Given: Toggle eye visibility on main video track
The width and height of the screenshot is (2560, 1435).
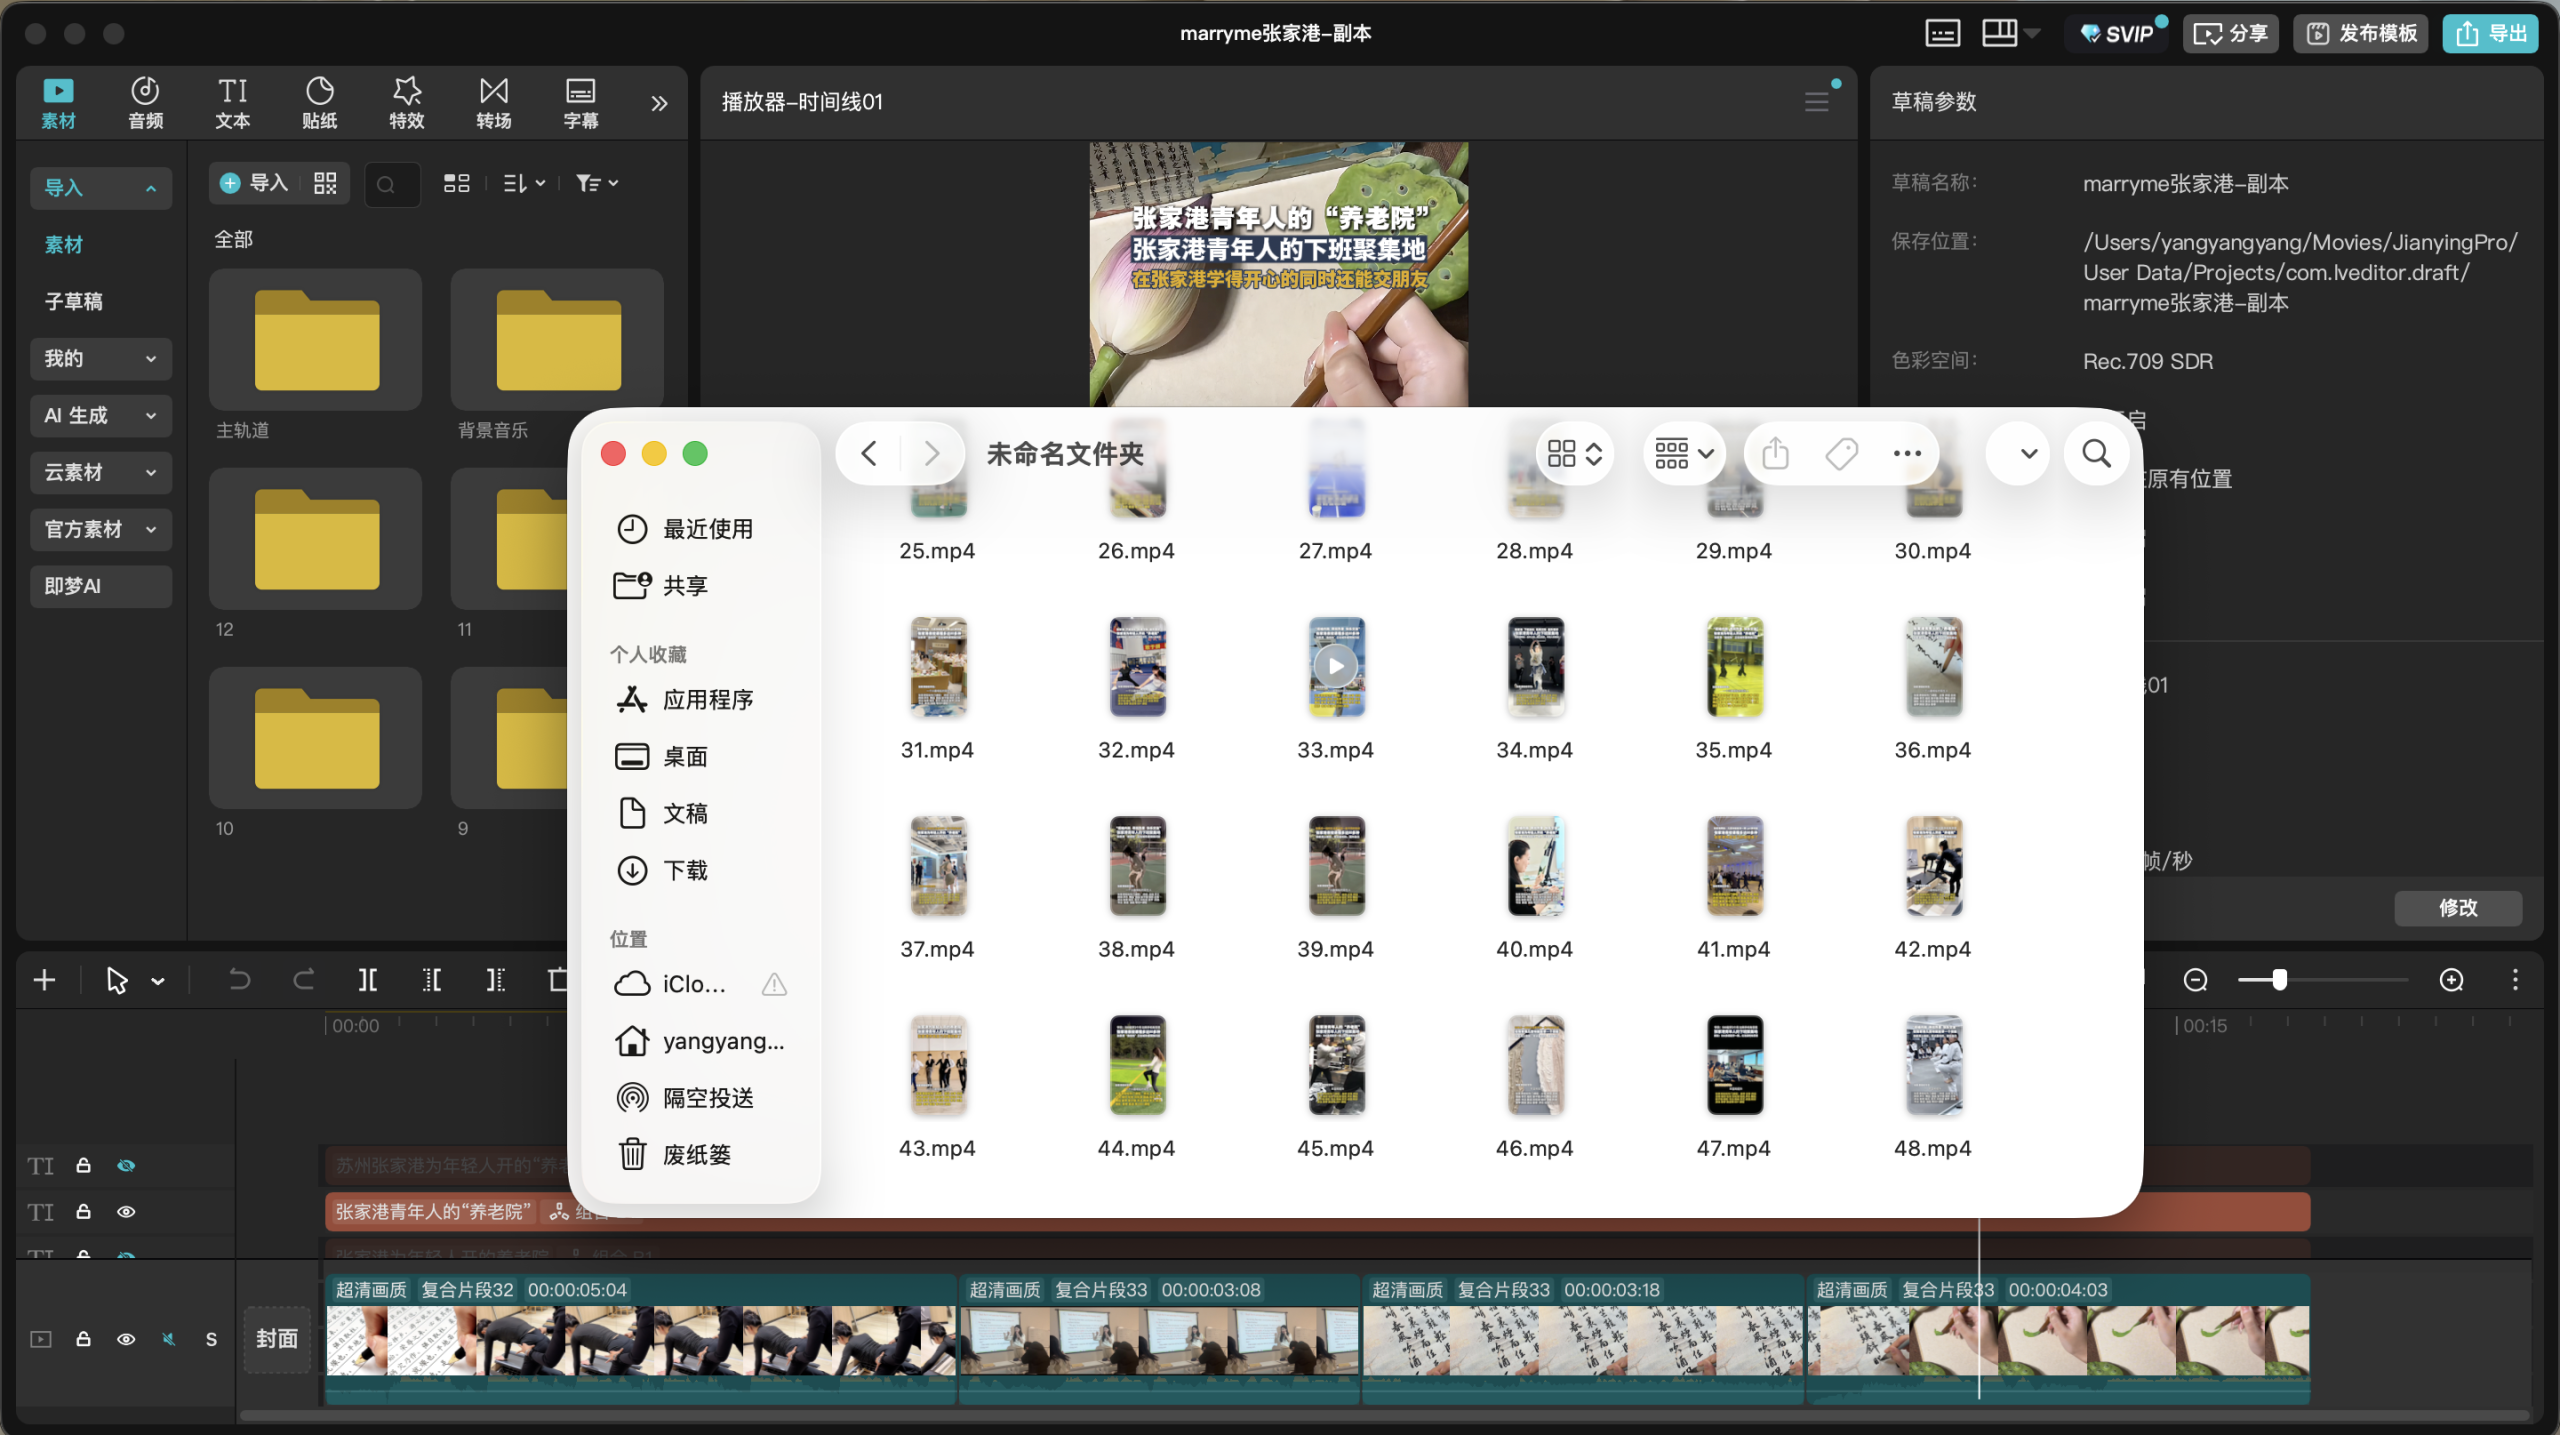Looking at the screenshot, I should (126, 1339).
